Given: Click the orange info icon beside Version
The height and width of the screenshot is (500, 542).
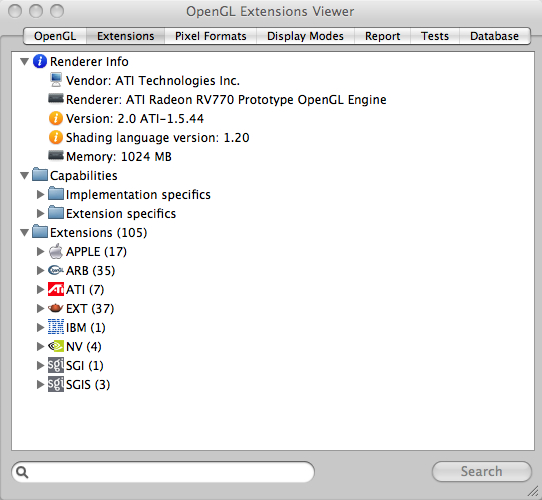Looking at the screenshot, I should coord(56,118).
